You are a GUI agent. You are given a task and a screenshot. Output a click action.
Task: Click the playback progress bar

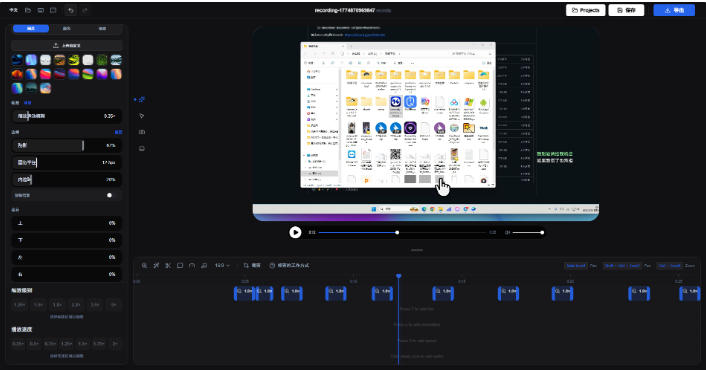tap(403, 232)
